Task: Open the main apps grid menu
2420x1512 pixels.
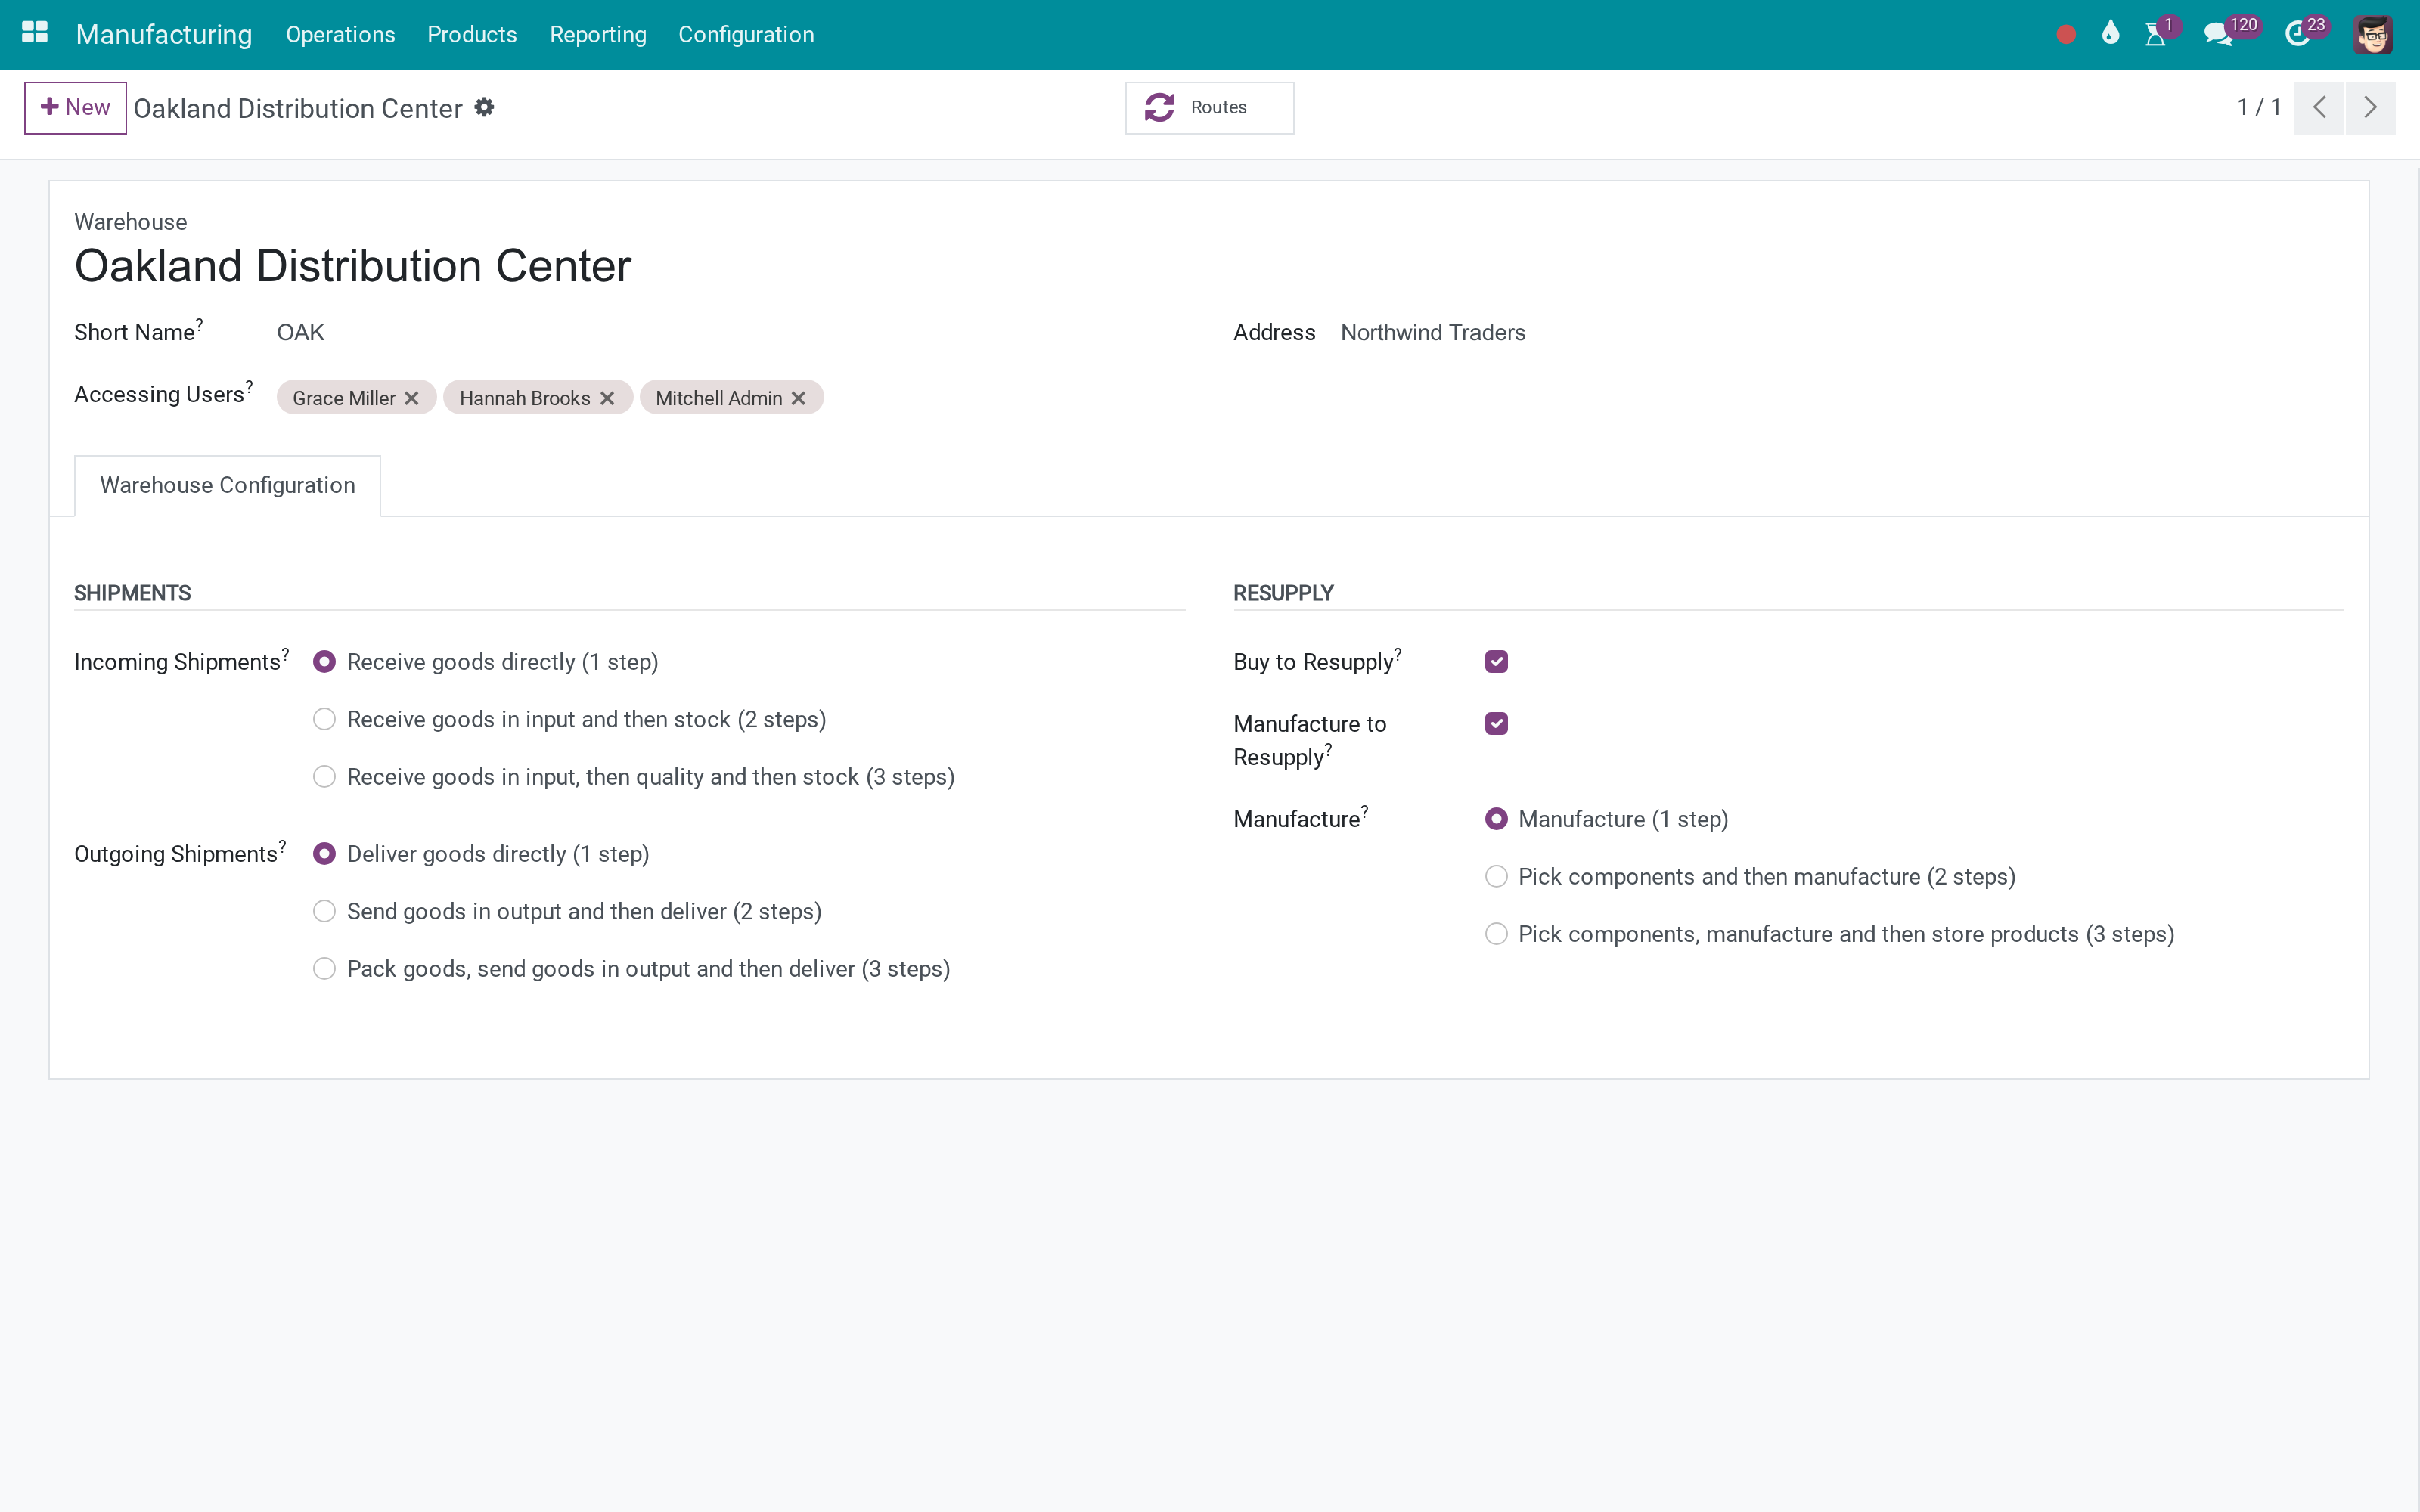Action: coord(35,33)
